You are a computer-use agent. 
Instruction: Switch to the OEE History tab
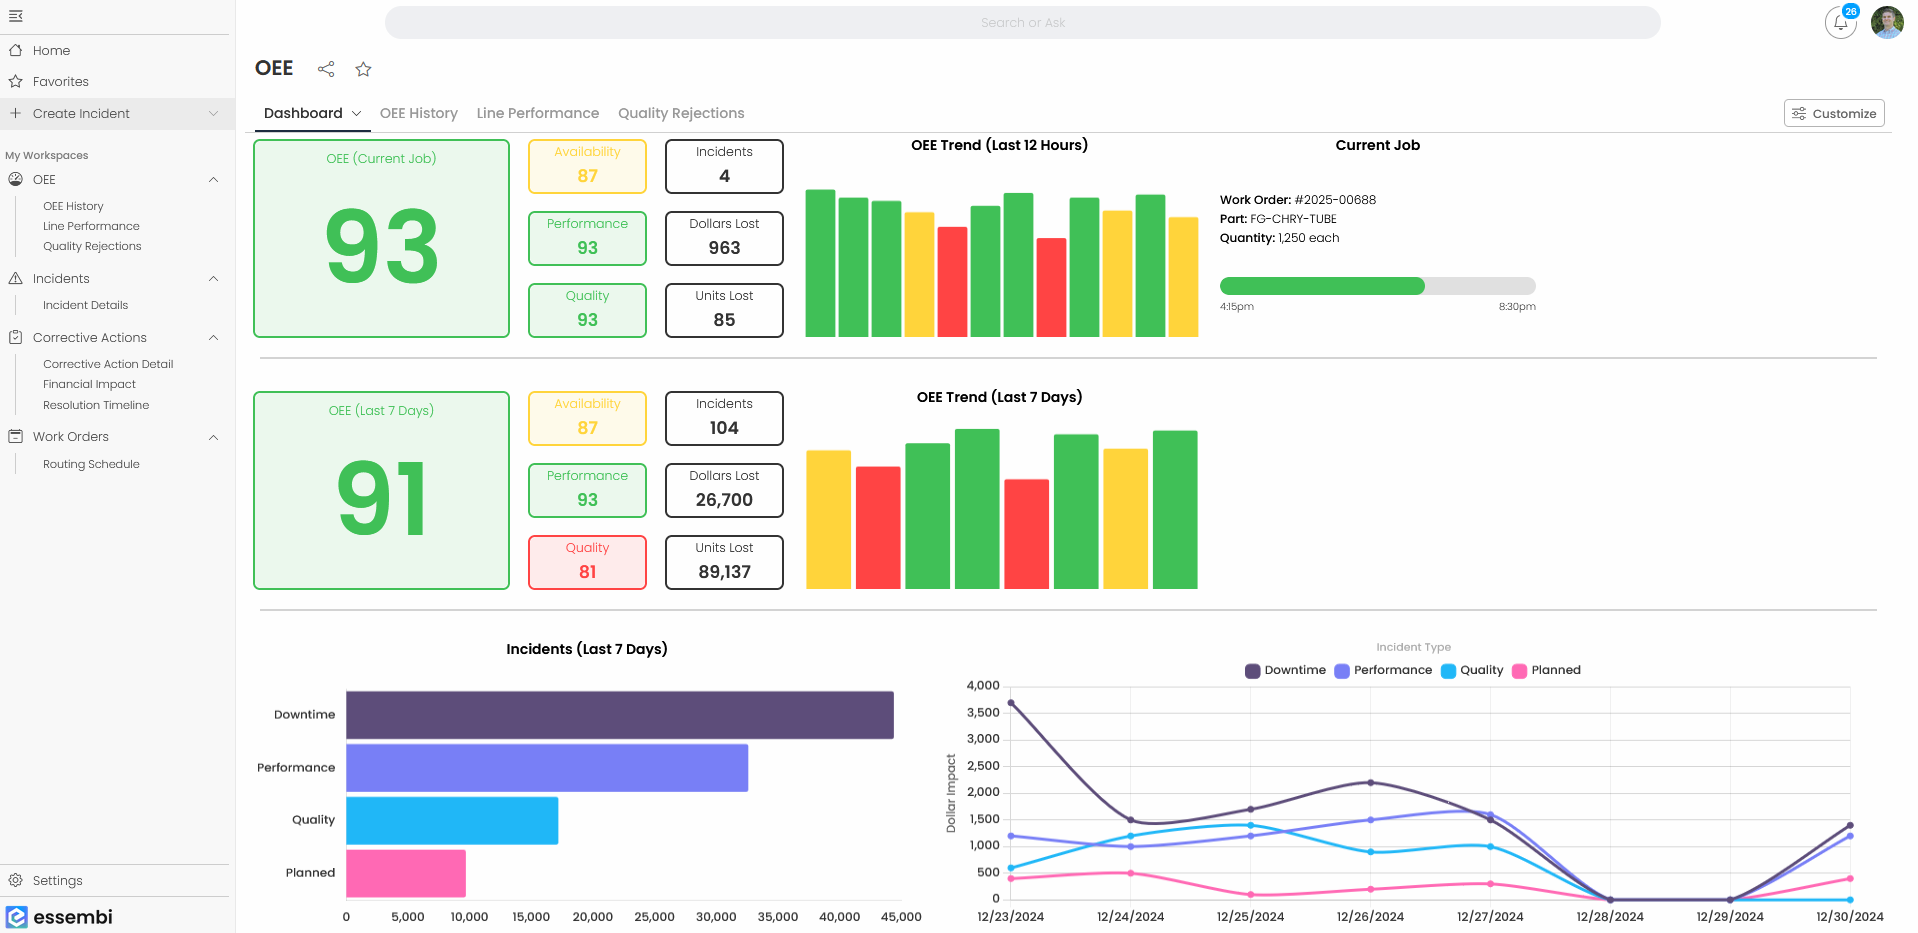tap(418, 113)
